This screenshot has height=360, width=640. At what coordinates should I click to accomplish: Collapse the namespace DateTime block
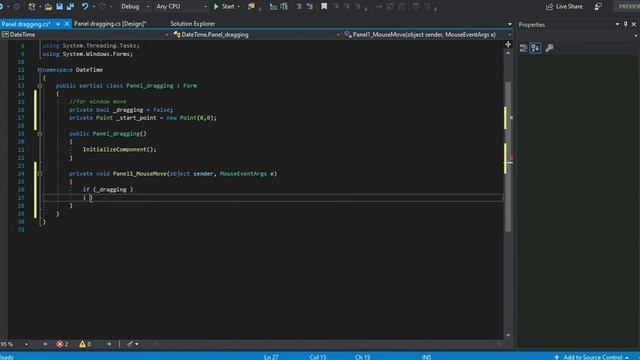click(40, 70)
